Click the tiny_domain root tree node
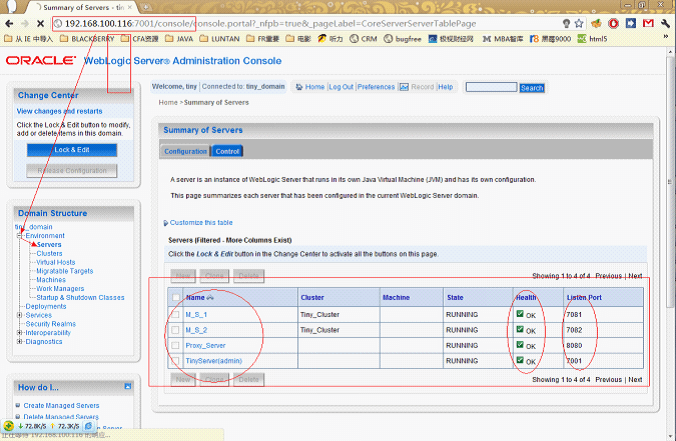676x441 pixels. [x=34, y=227]
